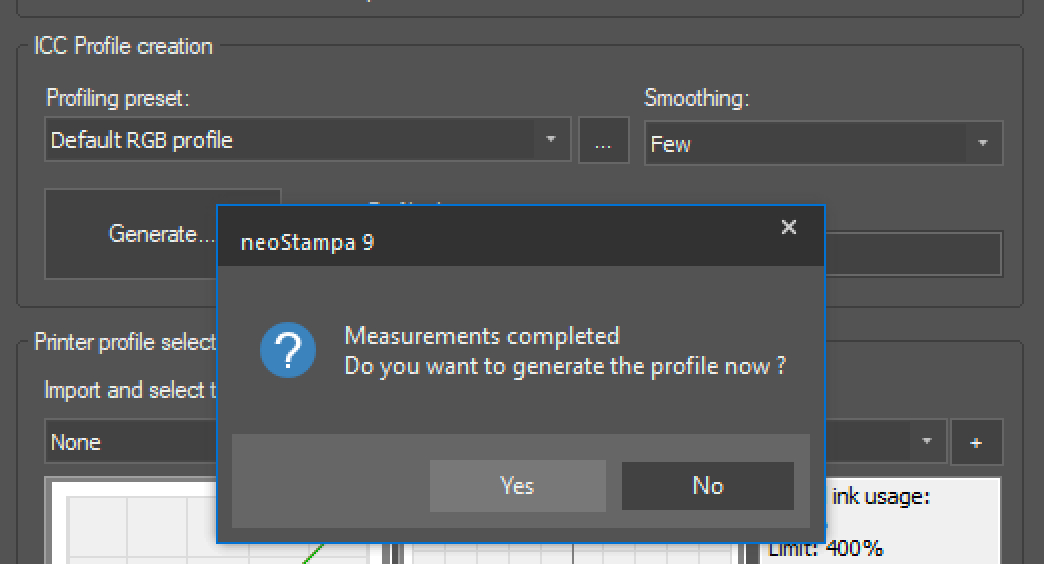Viewport: 1044px width, 564px height.
Task: Click the ellipsis button beside Profiling preset
Action: (x=603, y=140)
